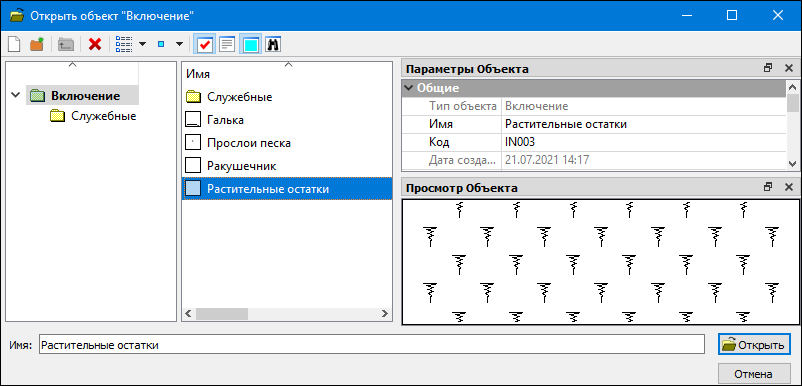
Task: Delete selected object with red X
Action: coord(95,44)
